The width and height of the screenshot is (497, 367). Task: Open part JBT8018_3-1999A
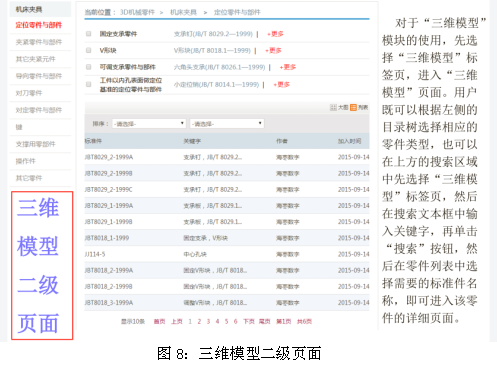[109, 303]
